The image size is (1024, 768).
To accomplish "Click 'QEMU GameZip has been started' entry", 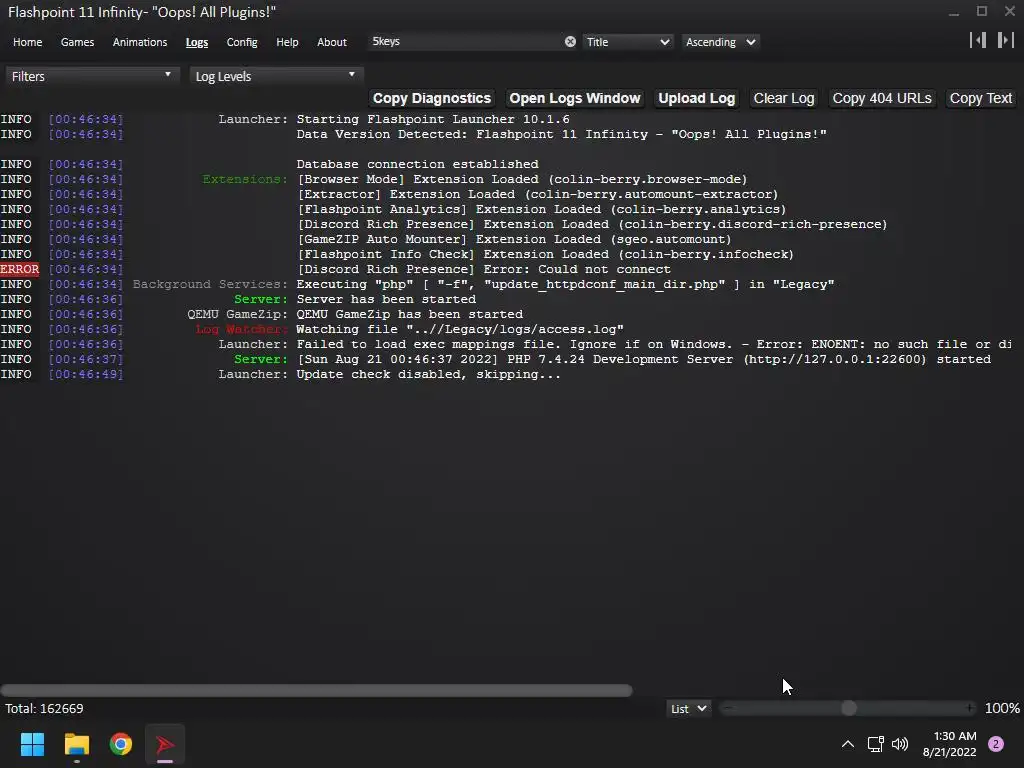I will (409, 314).
